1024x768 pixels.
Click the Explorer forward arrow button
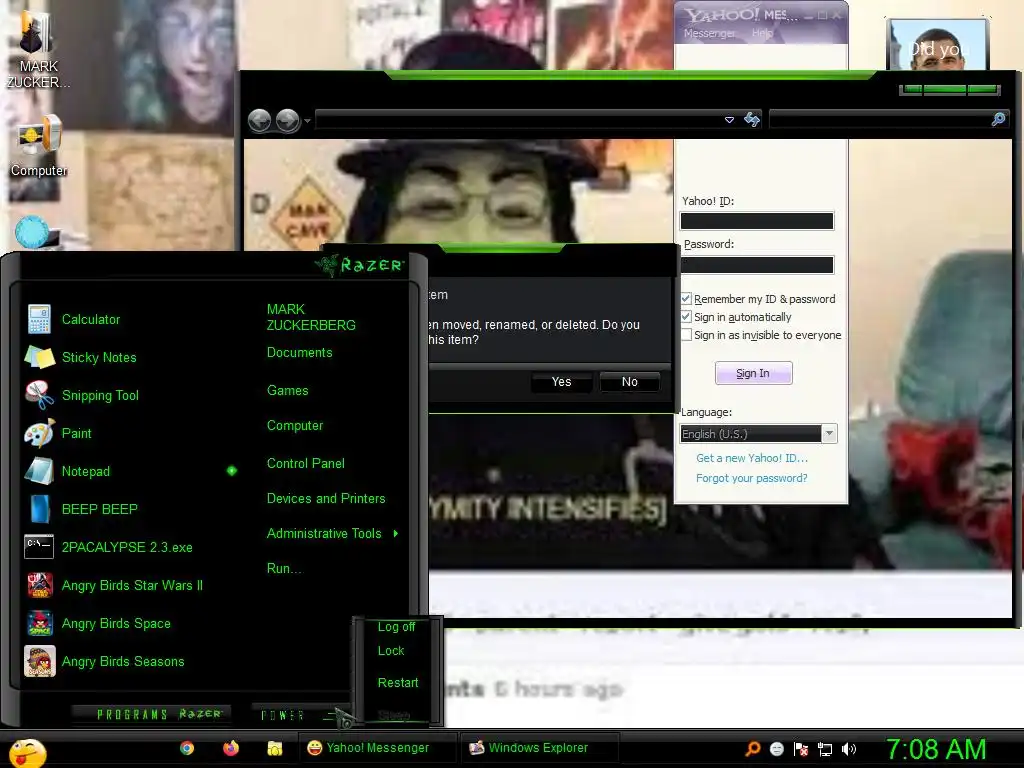287,120
